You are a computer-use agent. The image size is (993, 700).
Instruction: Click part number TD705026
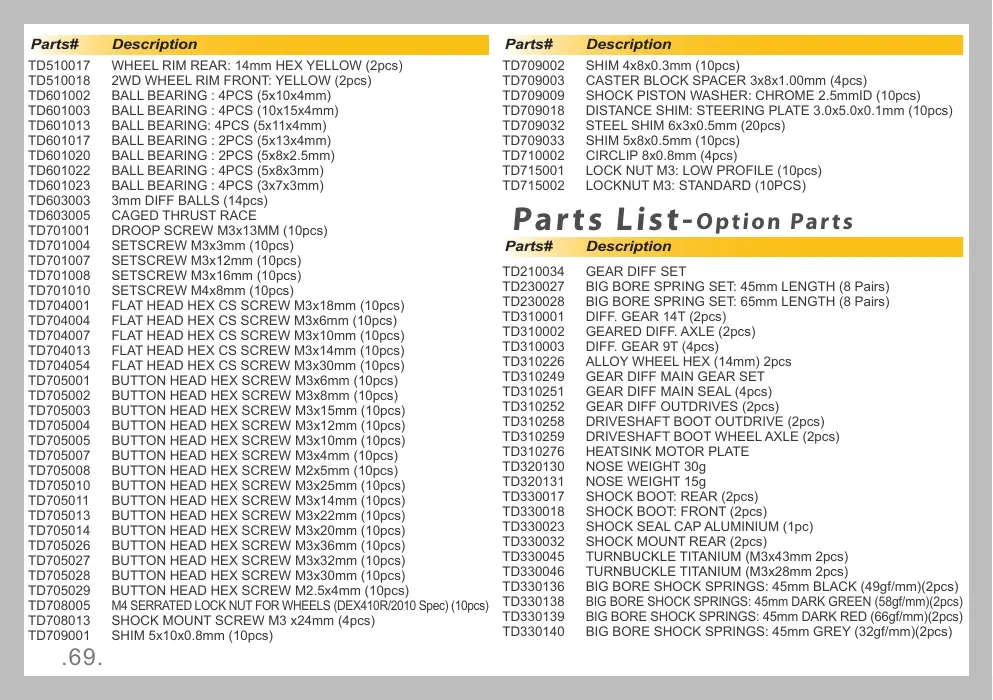click(59, 545)
